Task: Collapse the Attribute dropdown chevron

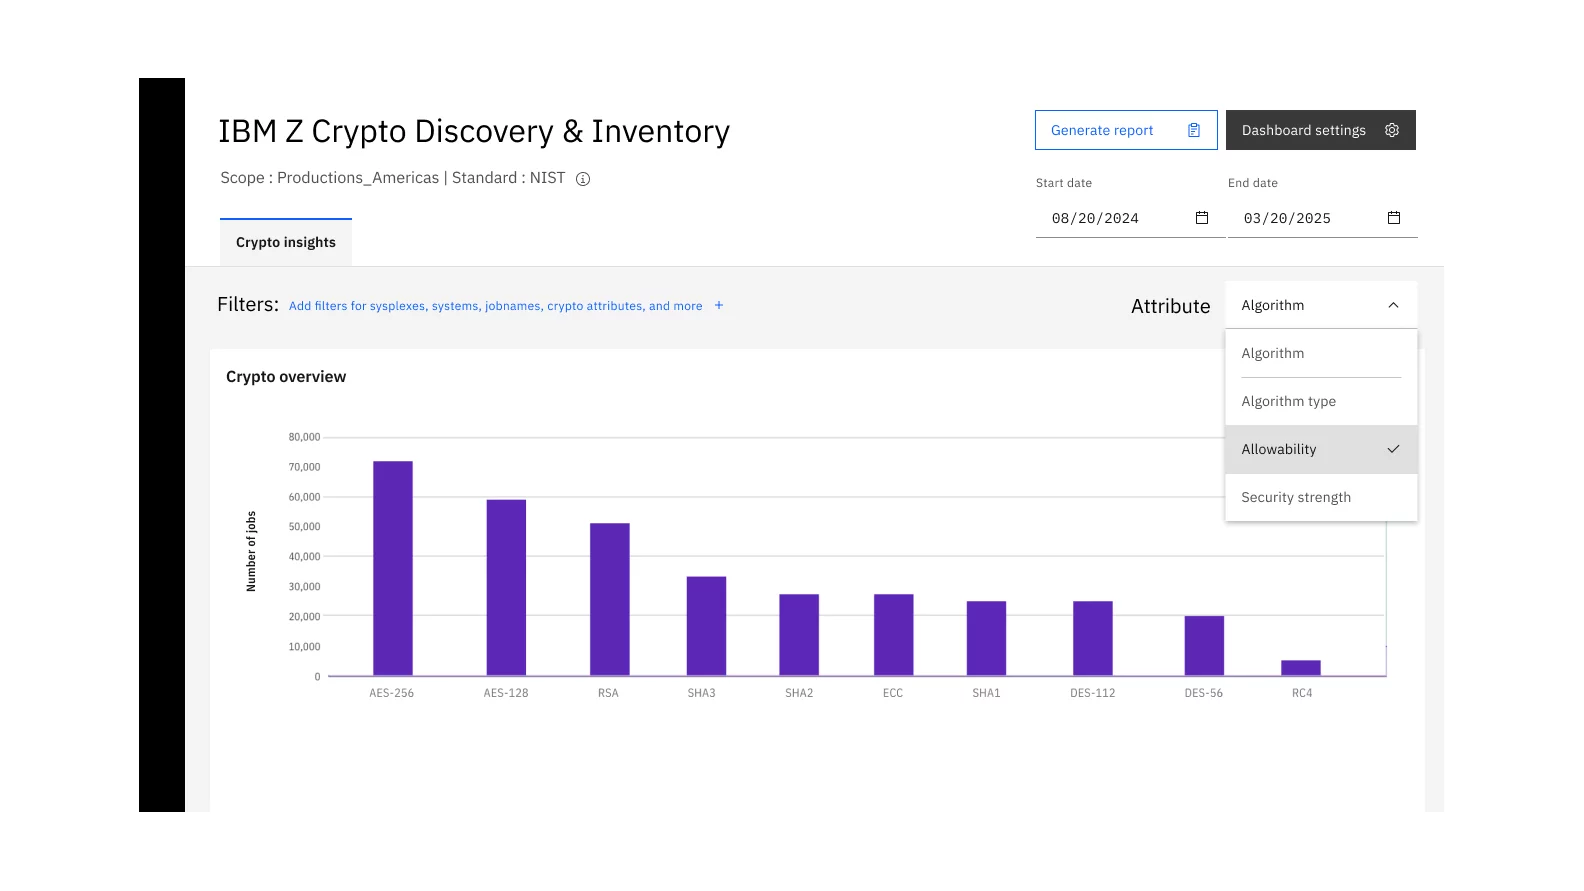Action: [1393, 305]
